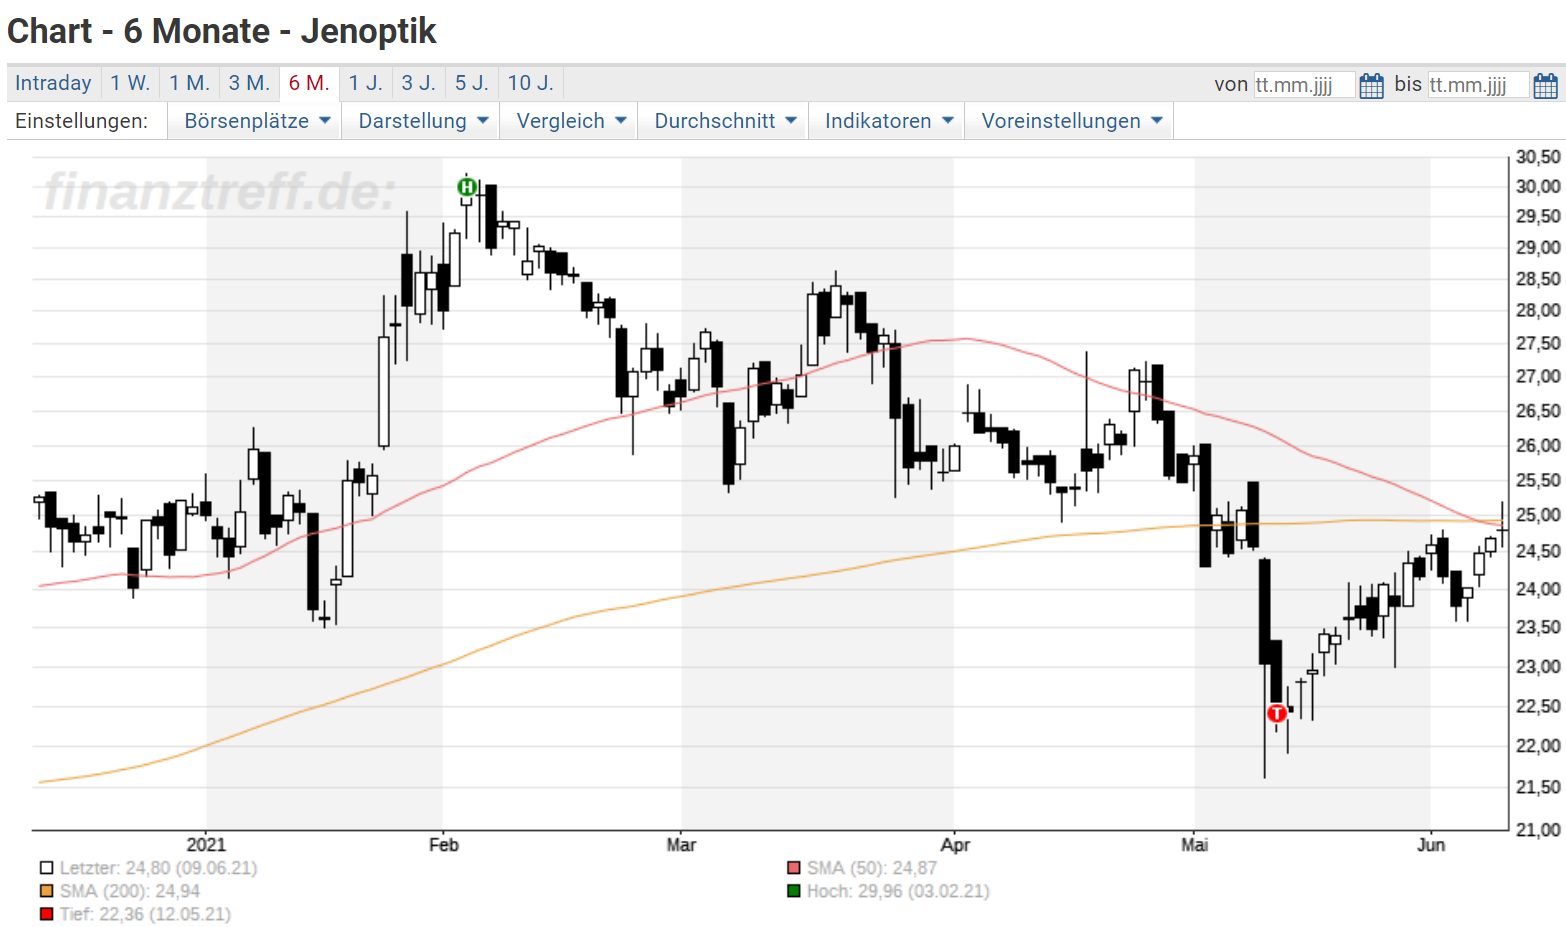Click the green H high marker

(467, 186)
